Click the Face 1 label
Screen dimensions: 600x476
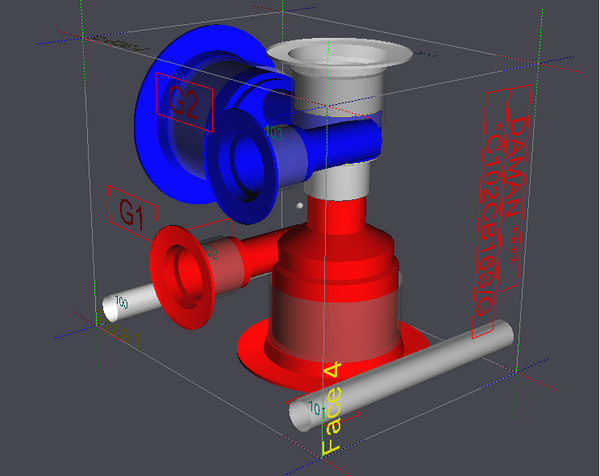(119, 330)
